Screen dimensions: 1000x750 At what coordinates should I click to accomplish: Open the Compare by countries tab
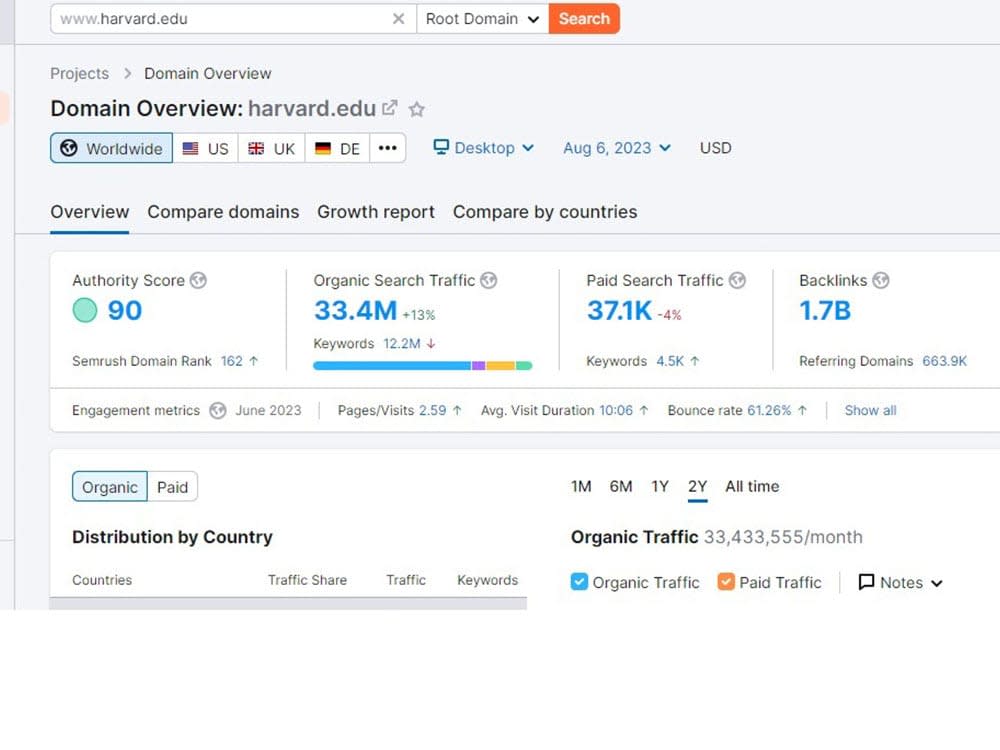point(545,212)
